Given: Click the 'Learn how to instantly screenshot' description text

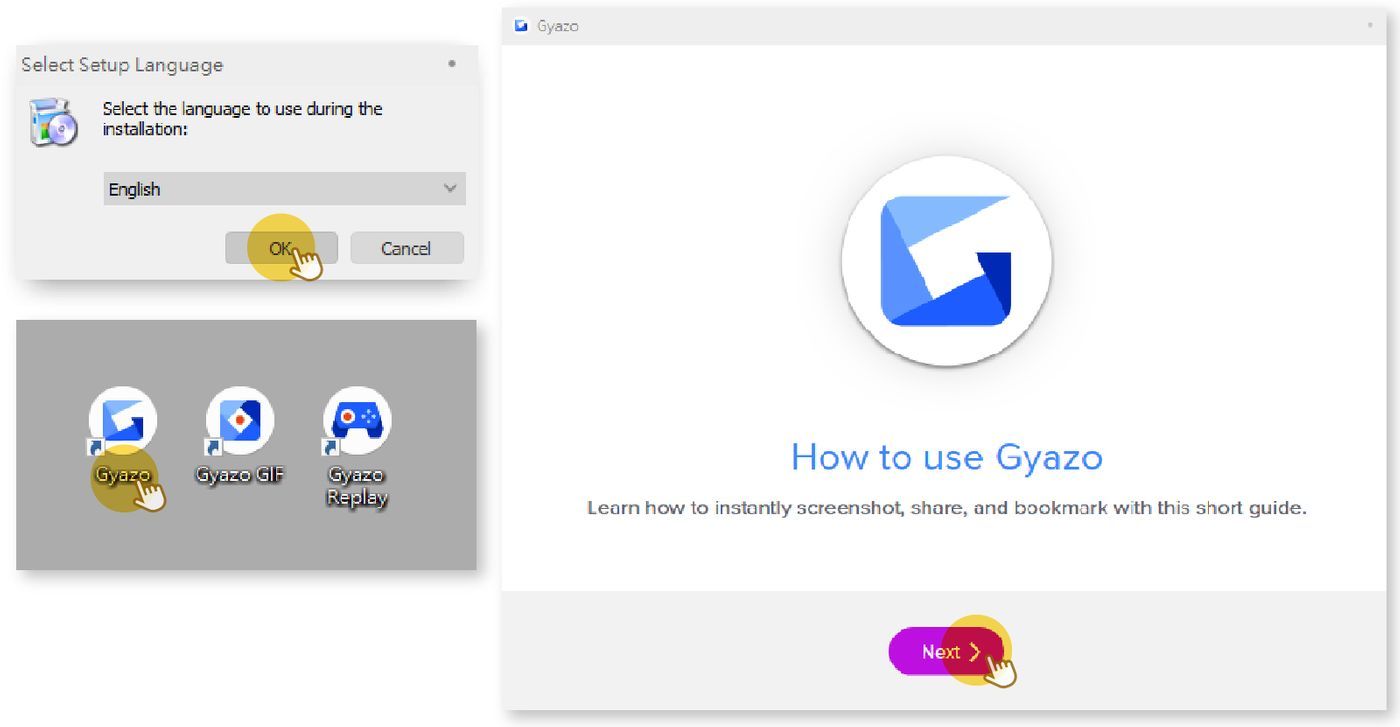Looking at the screenshot, I should (x=946, y=508).
